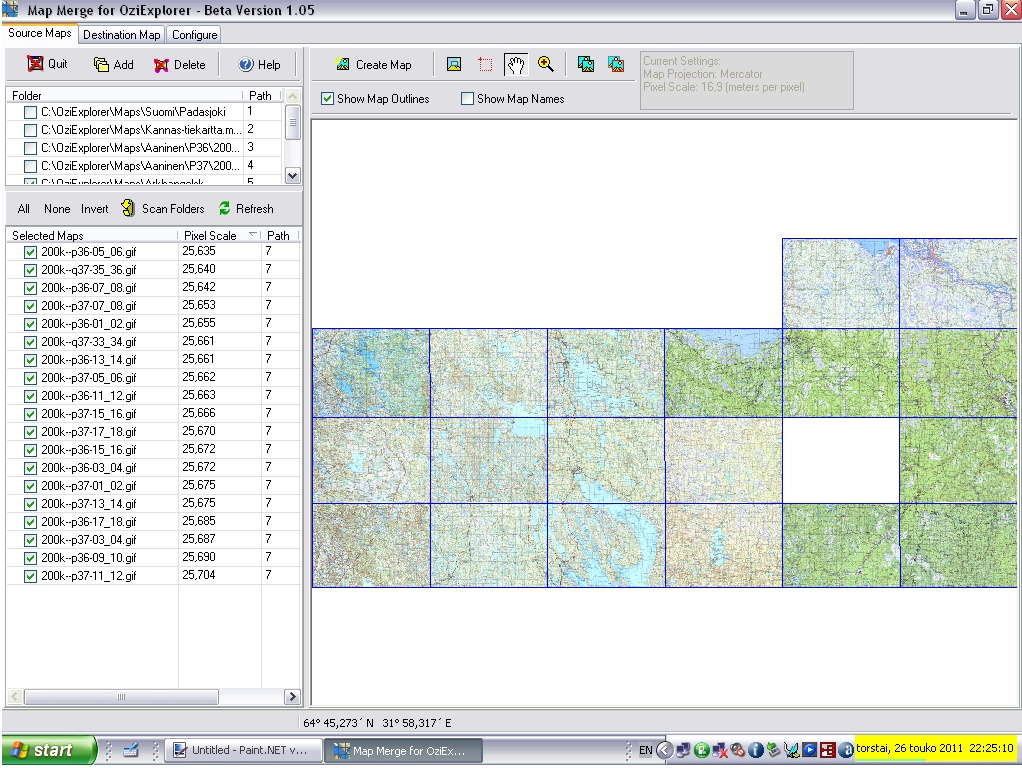This screenshot has height=768, width=1022.
Task: Uncheck the 200k--p36-05_06.gif map
Action: pyautogui.click(x=30, y=252)
